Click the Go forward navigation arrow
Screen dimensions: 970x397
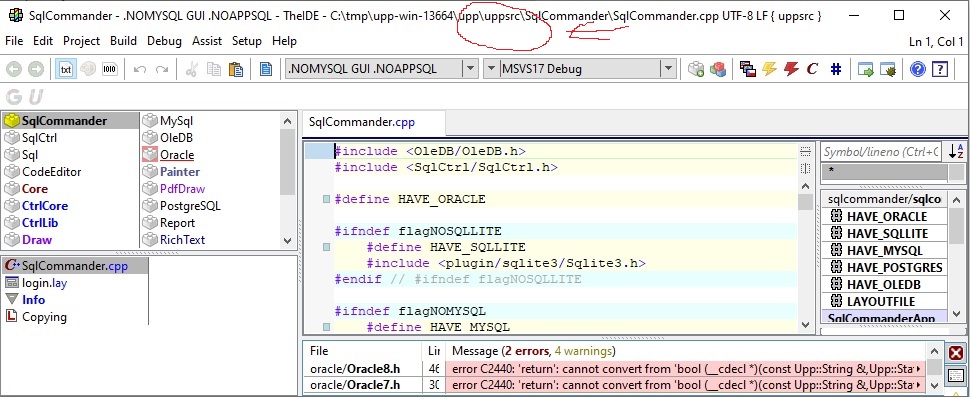(36, 69)
